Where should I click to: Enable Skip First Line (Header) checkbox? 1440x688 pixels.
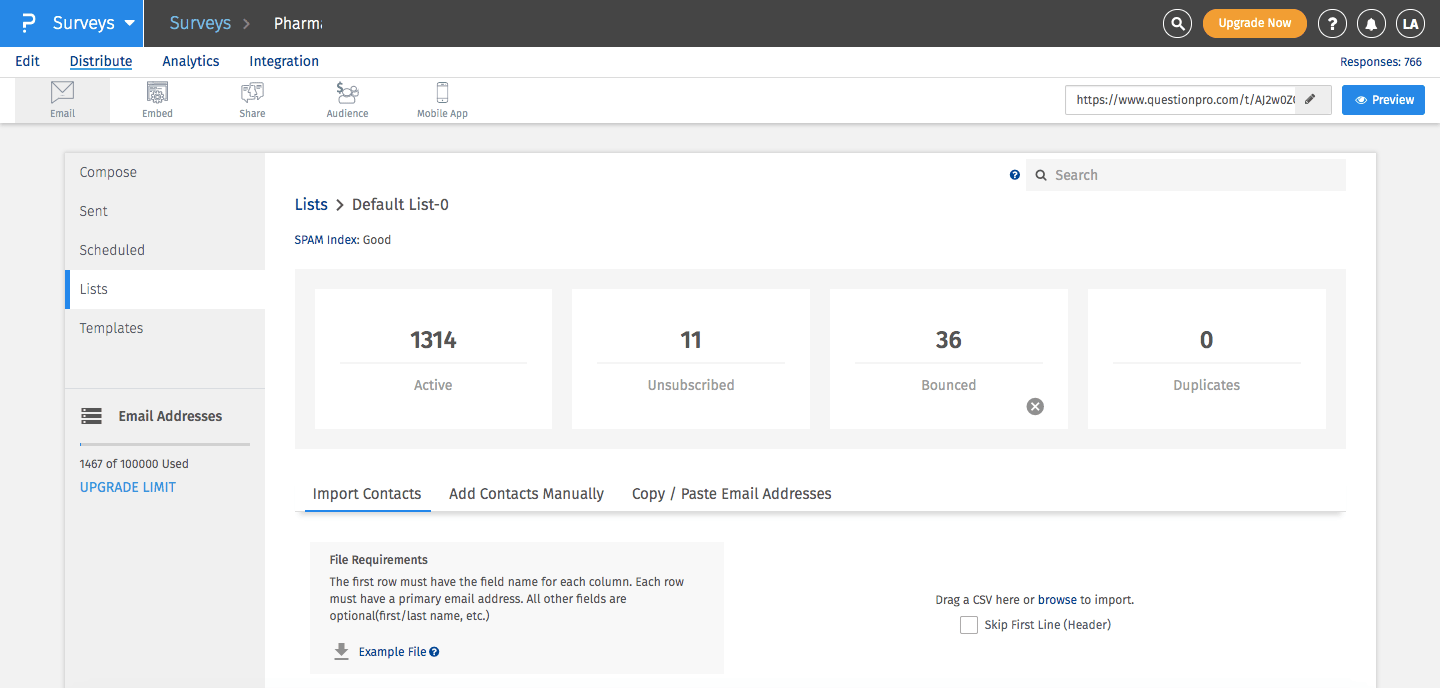[x=968, y=625]
